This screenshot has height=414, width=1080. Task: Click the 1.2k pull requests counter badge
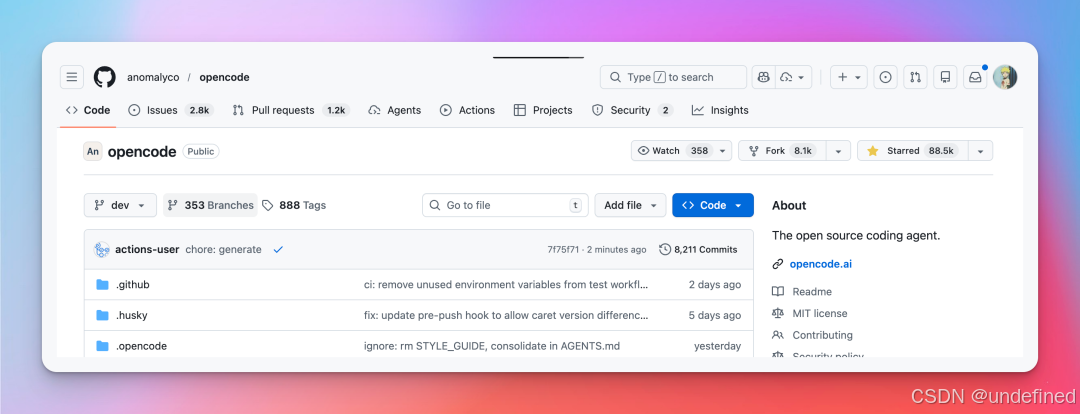(335, 110)
